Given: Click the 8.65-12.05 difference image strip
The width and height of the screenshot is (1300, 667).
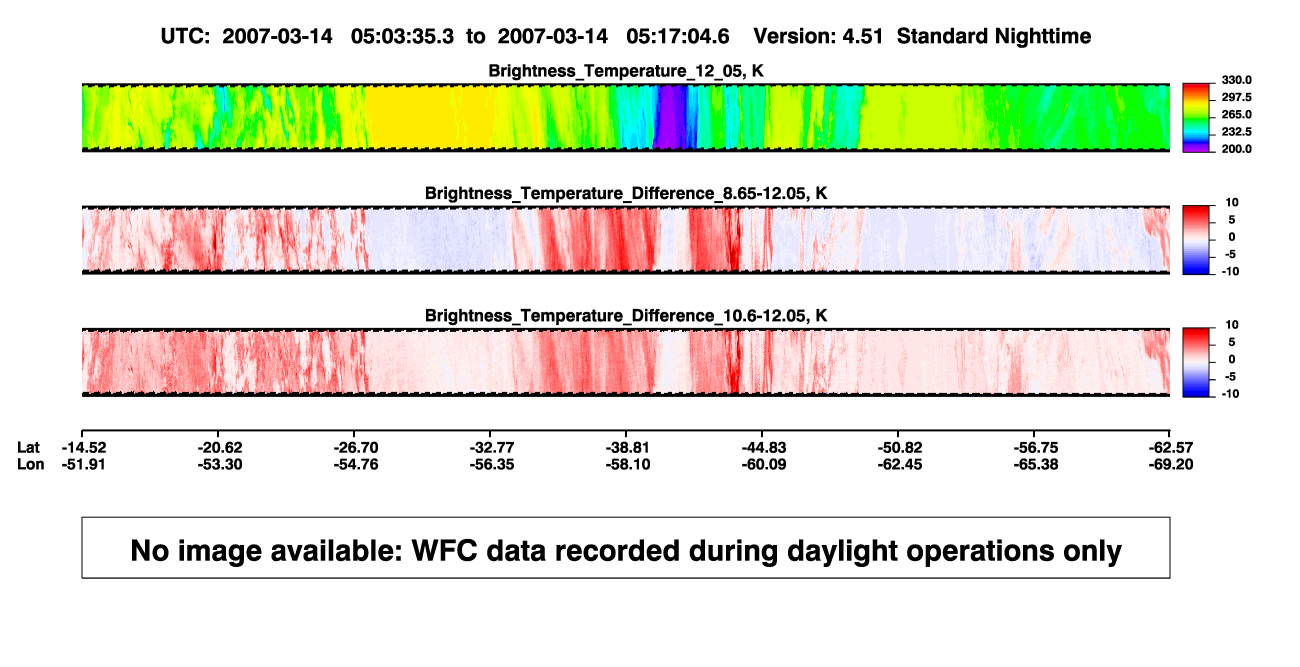Looking at the screenshot, I should click(x=626, y=240).
